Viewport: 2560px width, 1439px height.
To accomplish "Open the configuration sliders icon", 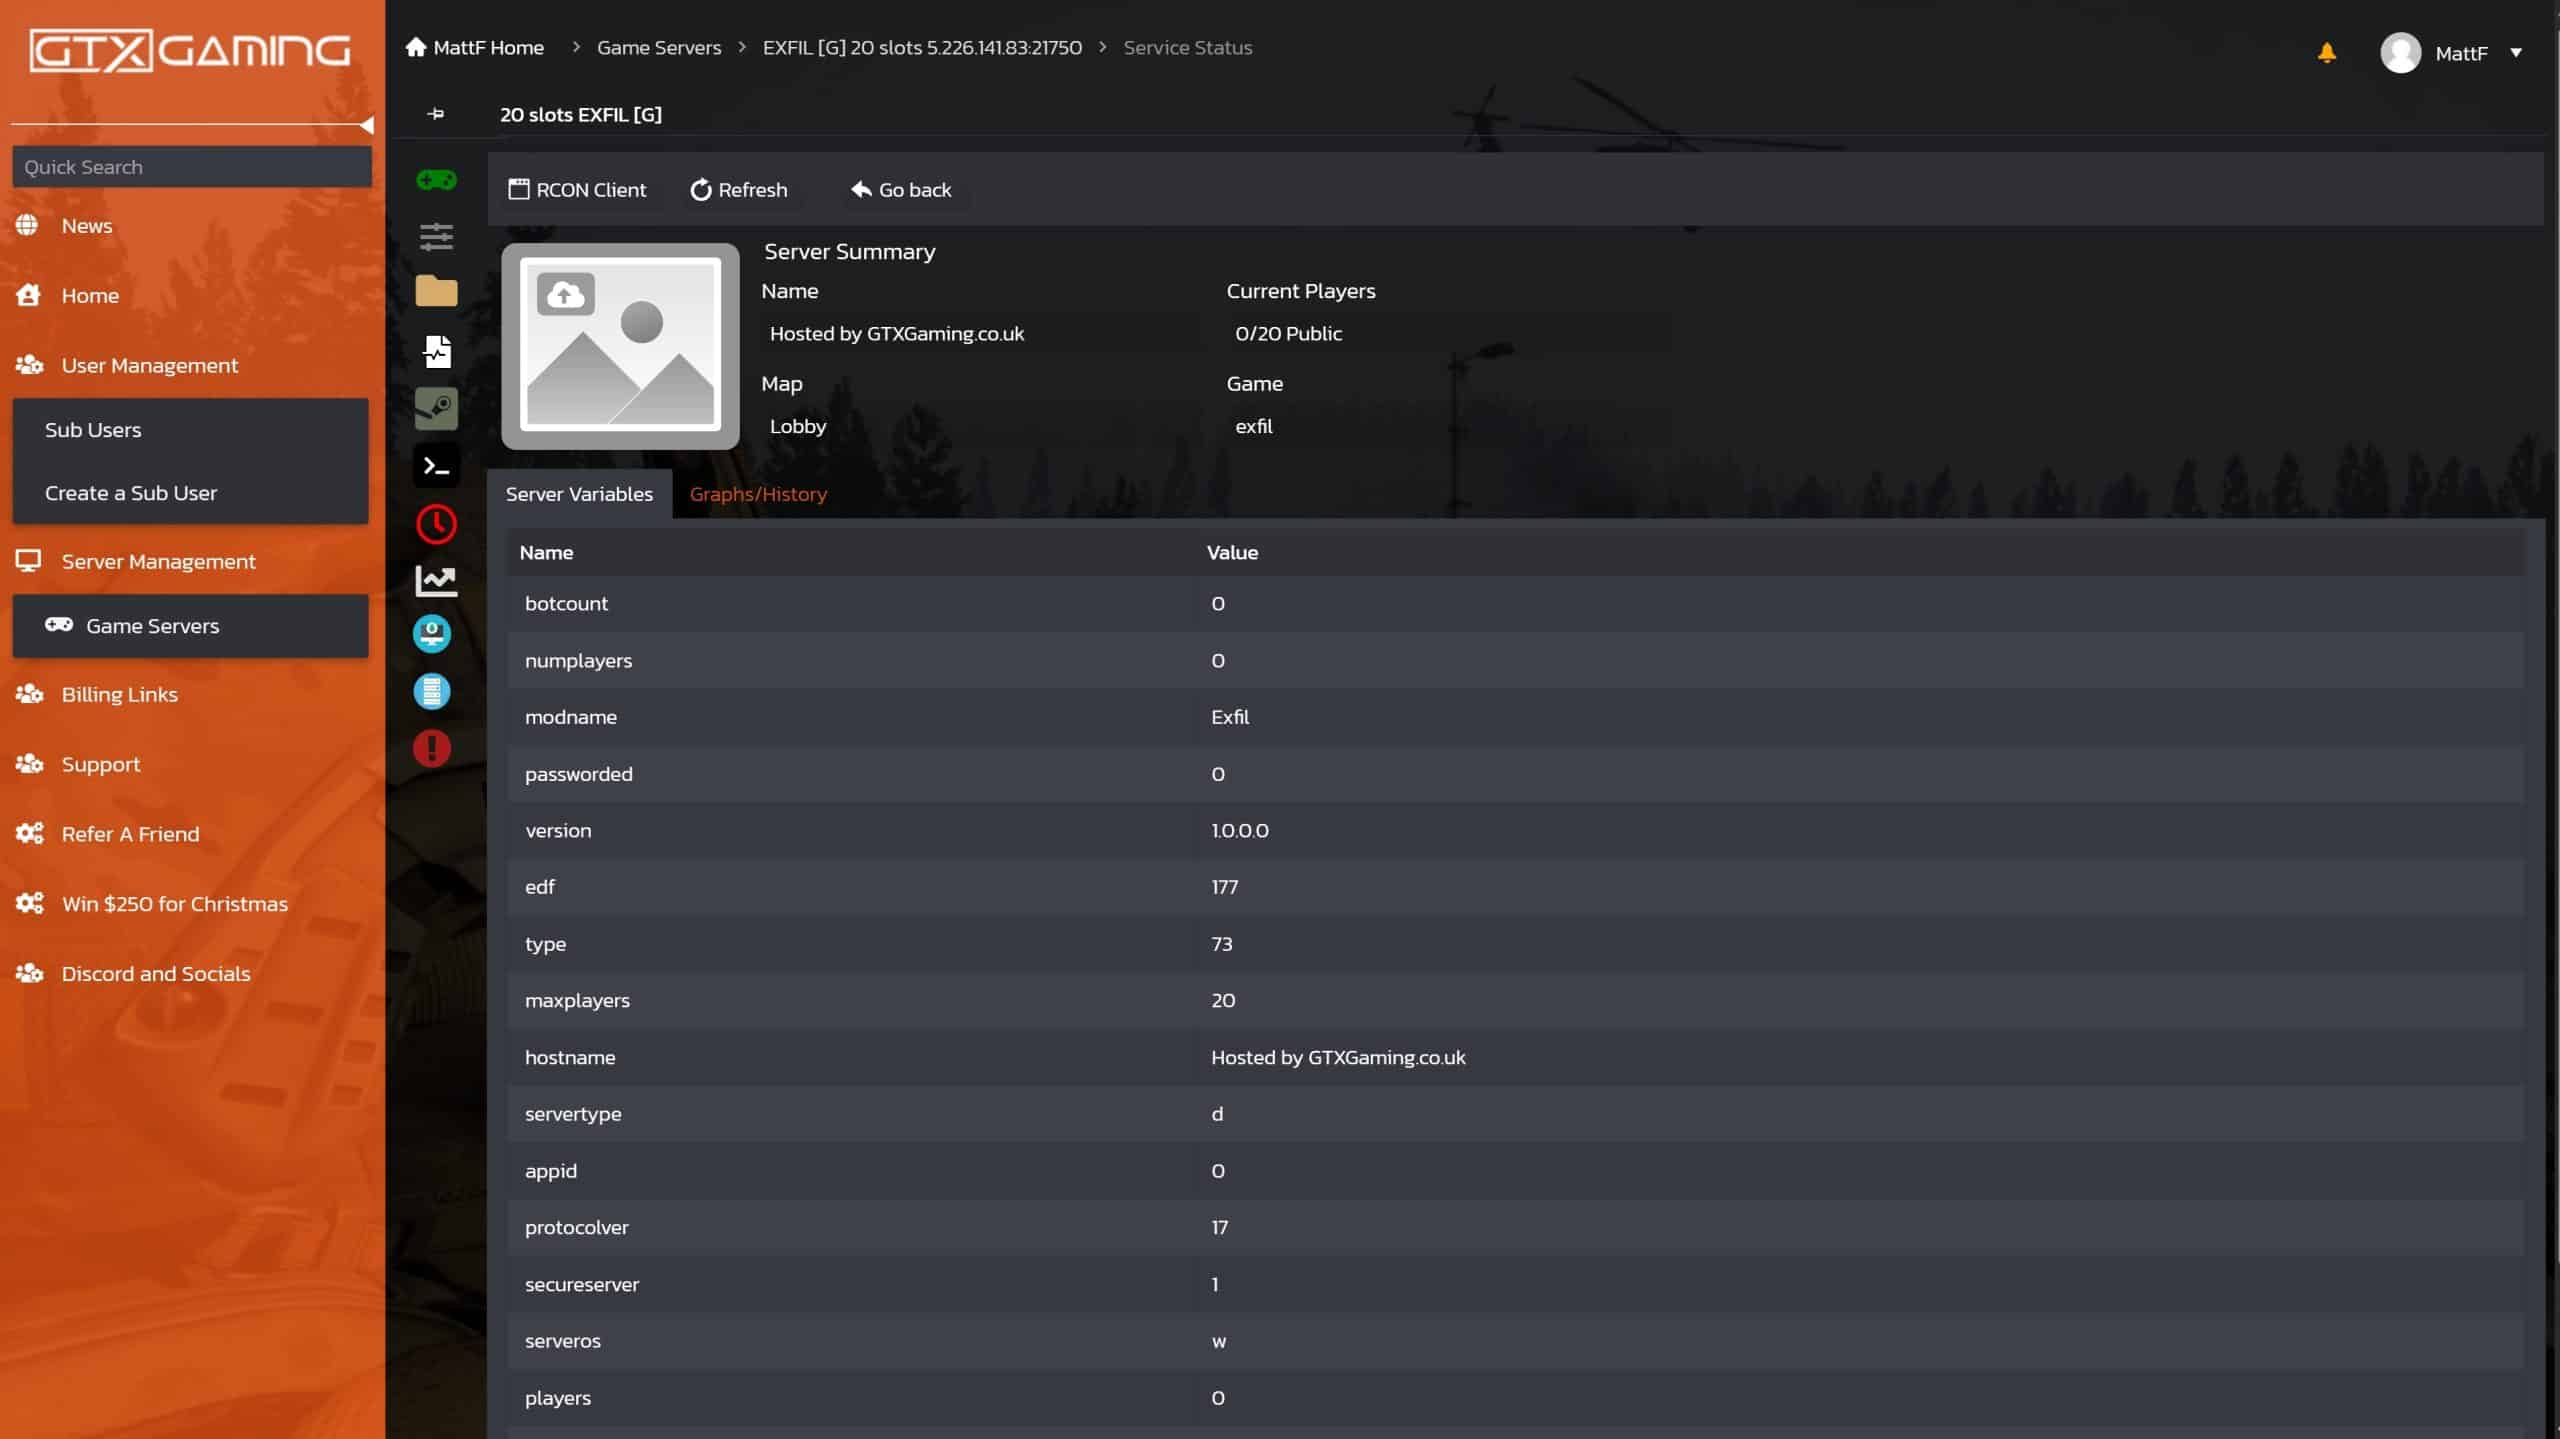I will 436,237.
